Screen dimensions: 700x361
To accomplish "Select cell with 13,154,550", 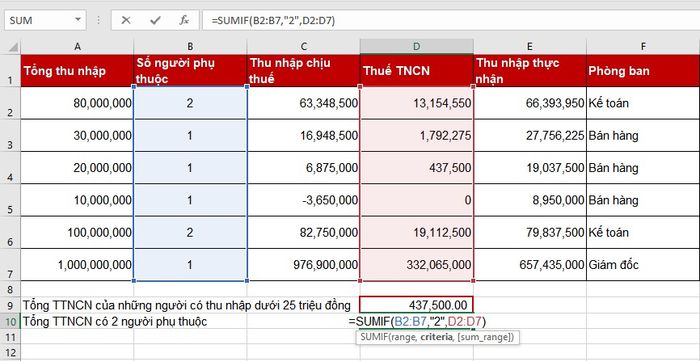I will (x=417, y=103).
